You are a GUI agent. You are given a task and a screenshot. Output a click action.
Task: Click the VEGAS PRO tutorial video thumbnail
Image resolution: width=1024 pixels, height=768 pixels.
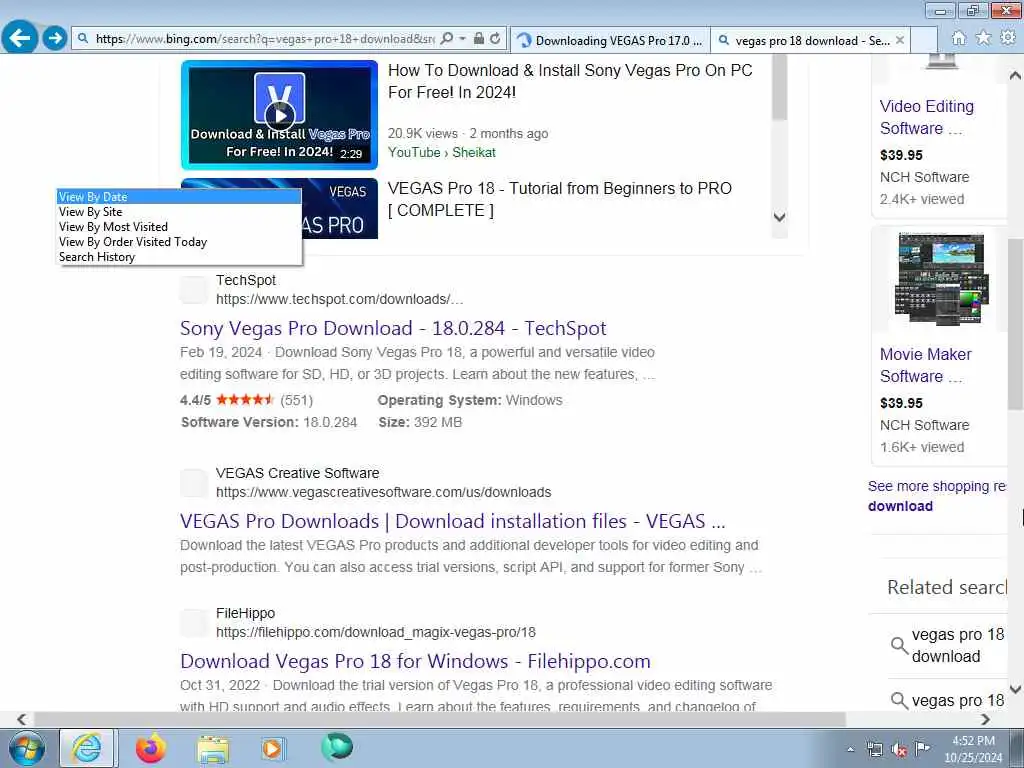pyautogui.click(x=340, y=208)
